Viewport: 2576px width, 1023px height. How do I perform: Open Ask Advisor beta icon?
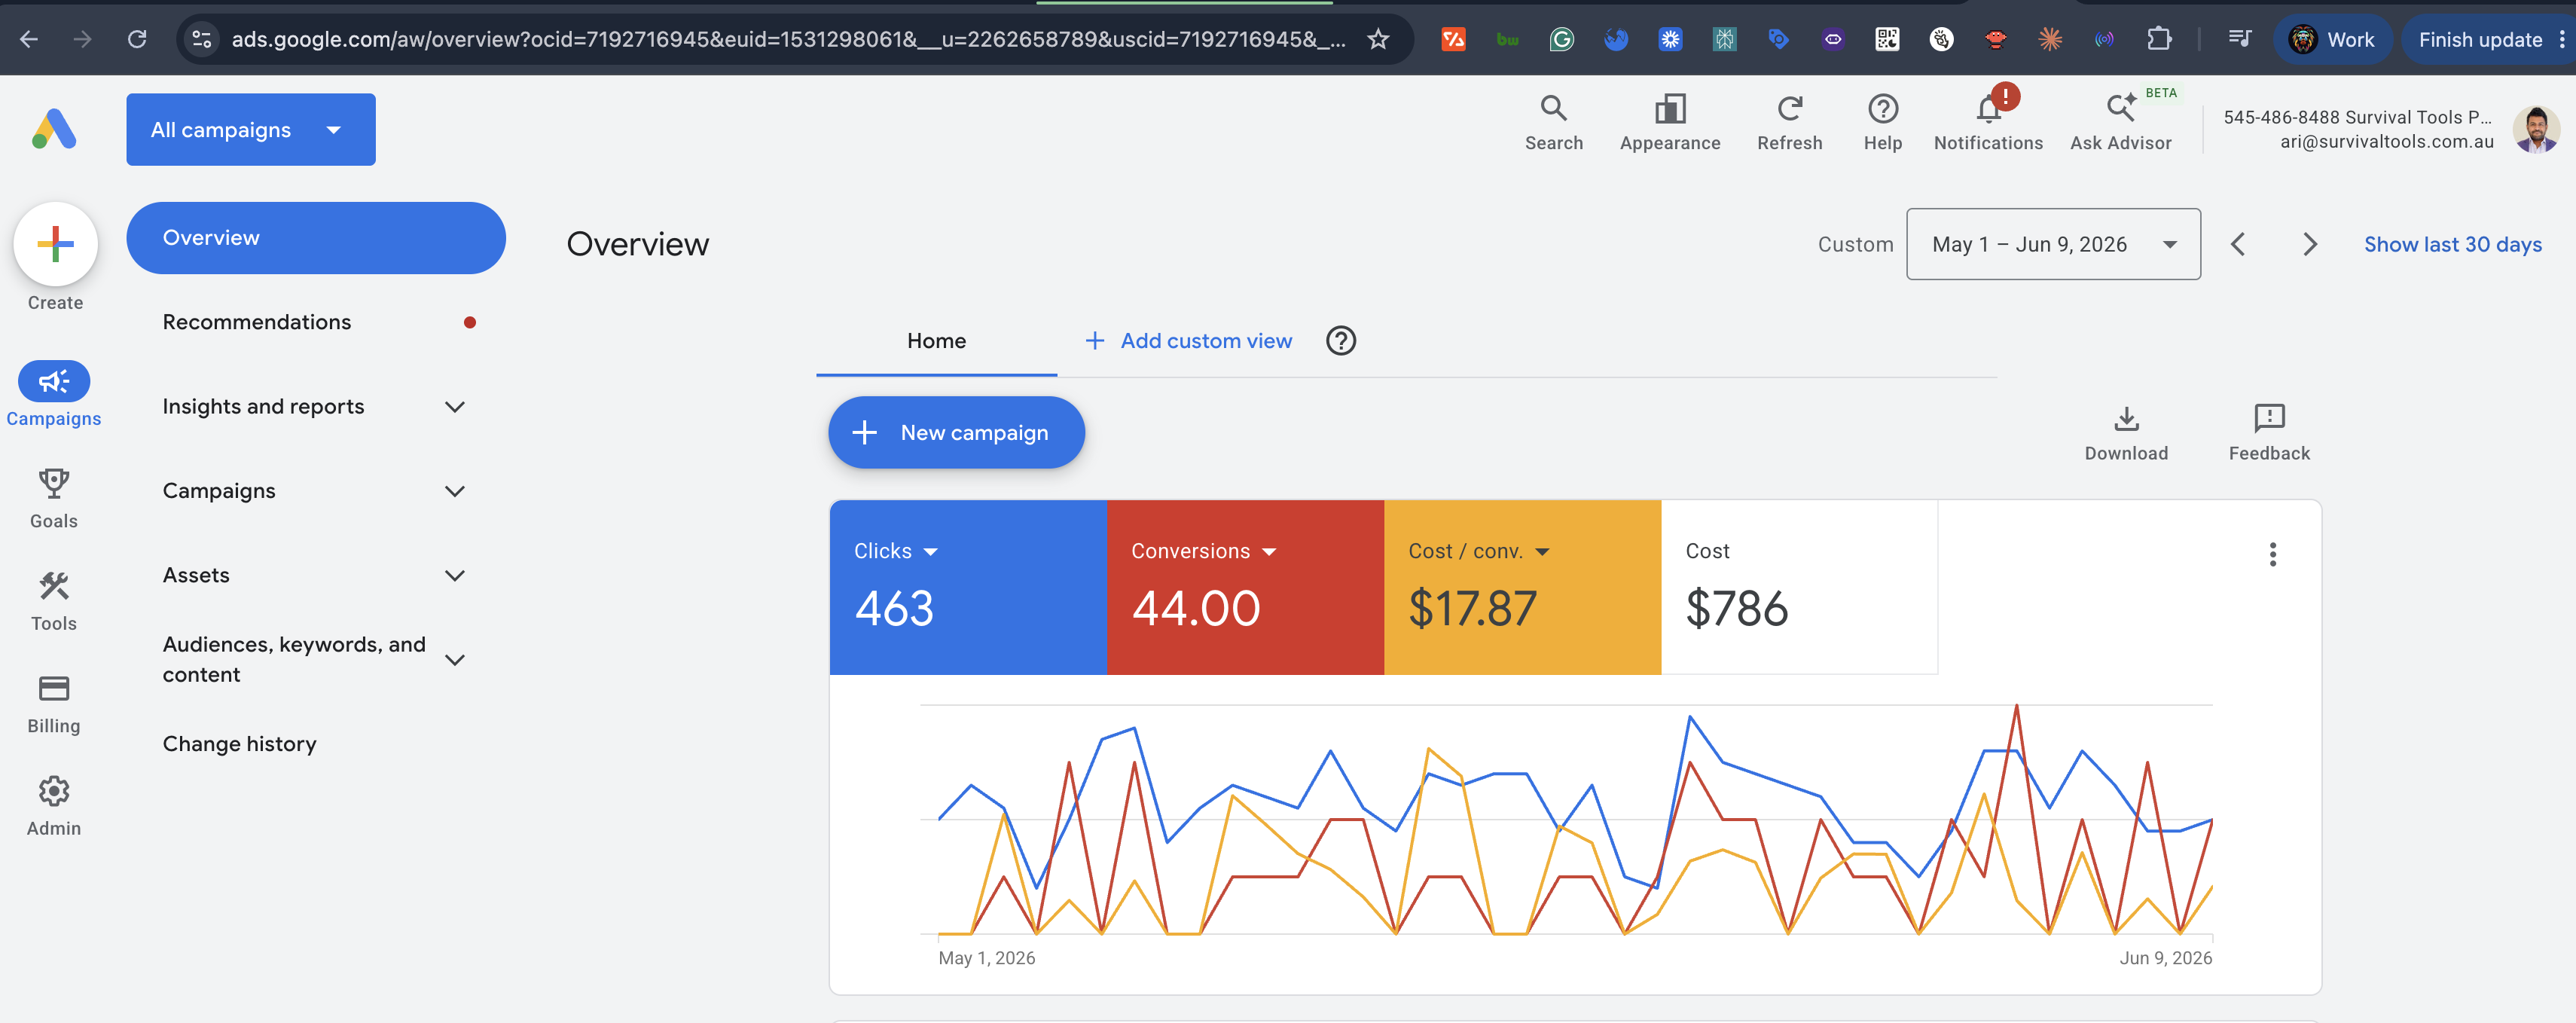[2120, 108]
